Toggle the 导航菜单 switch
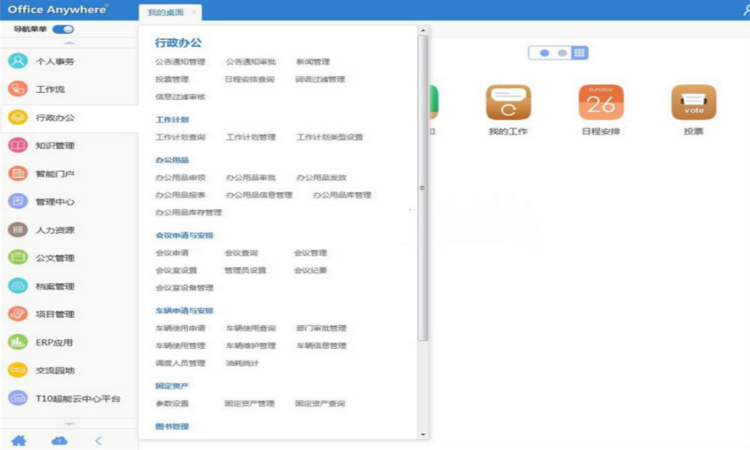This screenshot has height=450, width=750. 63,29
